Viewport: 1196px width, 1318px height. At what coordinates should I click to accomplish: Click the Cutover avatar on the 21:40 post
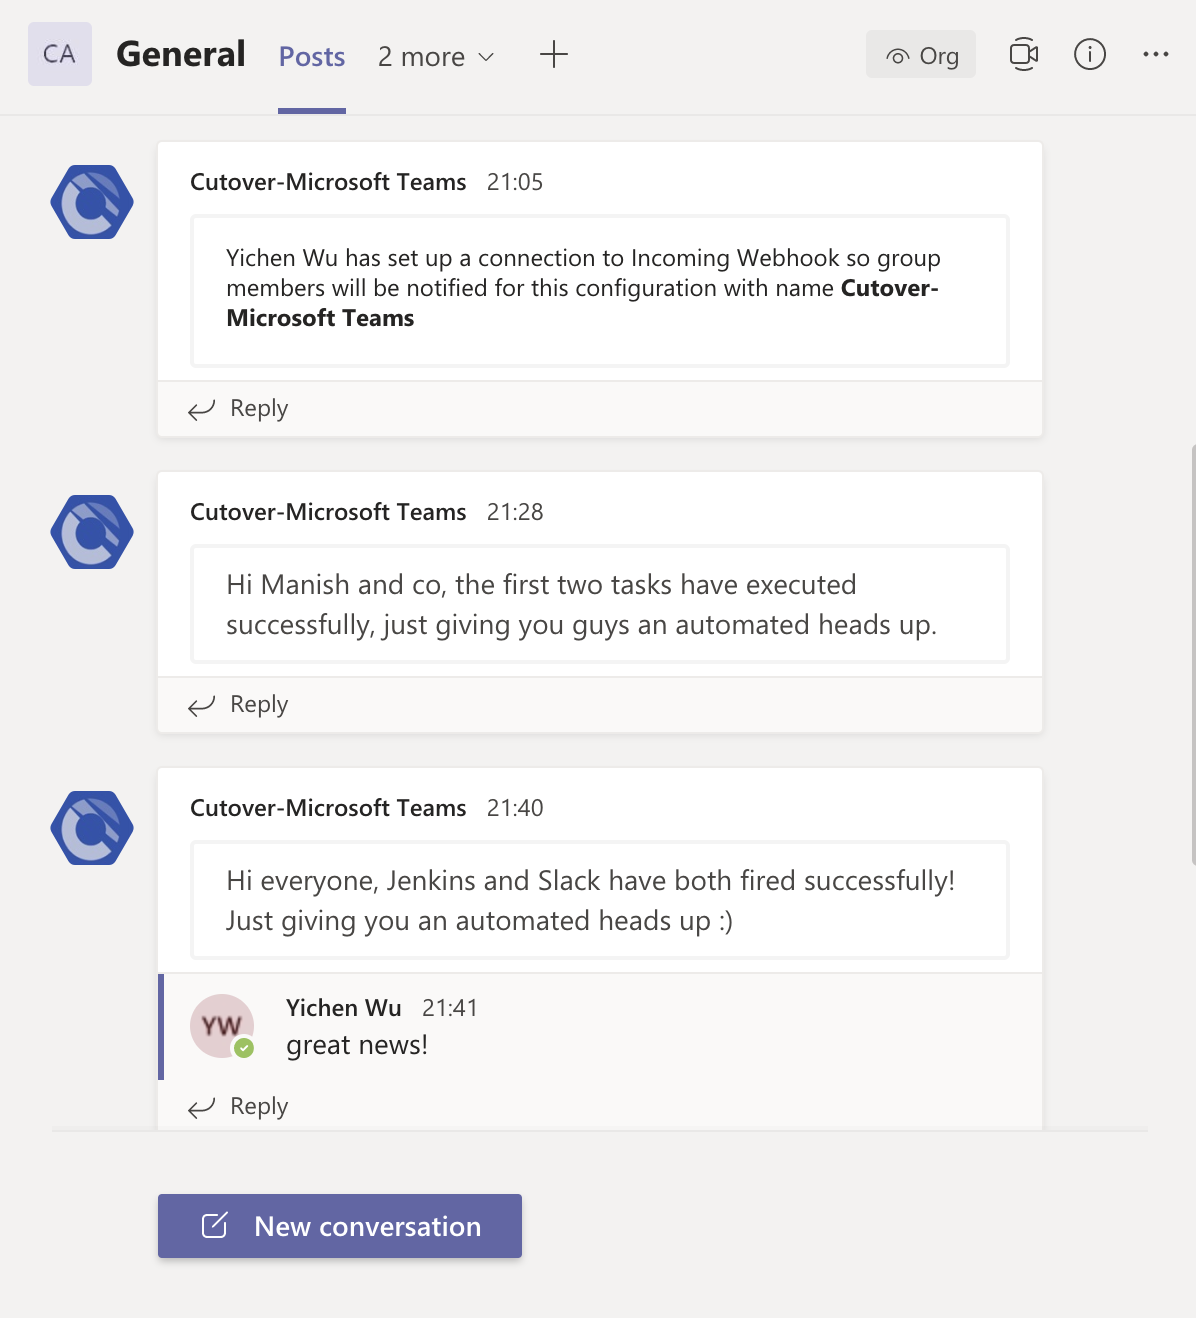point(92,828)
